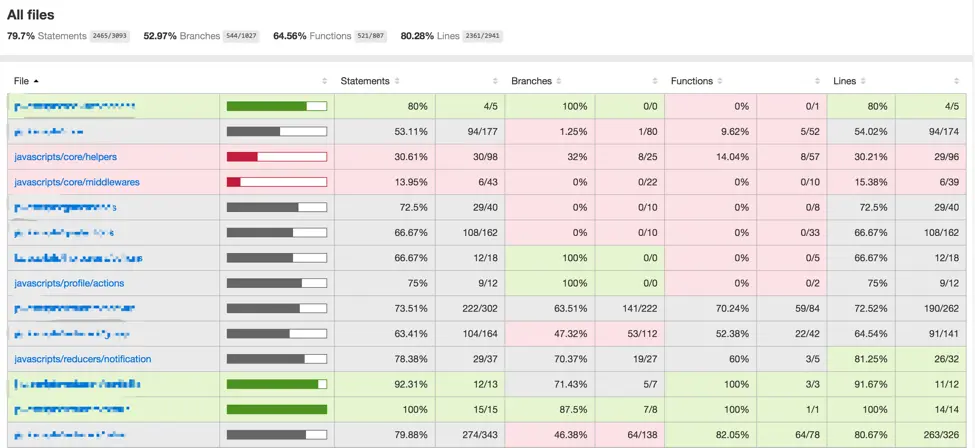The image size is (975, 448).
Task: Click the Branches column header
Action: [531, 82]
